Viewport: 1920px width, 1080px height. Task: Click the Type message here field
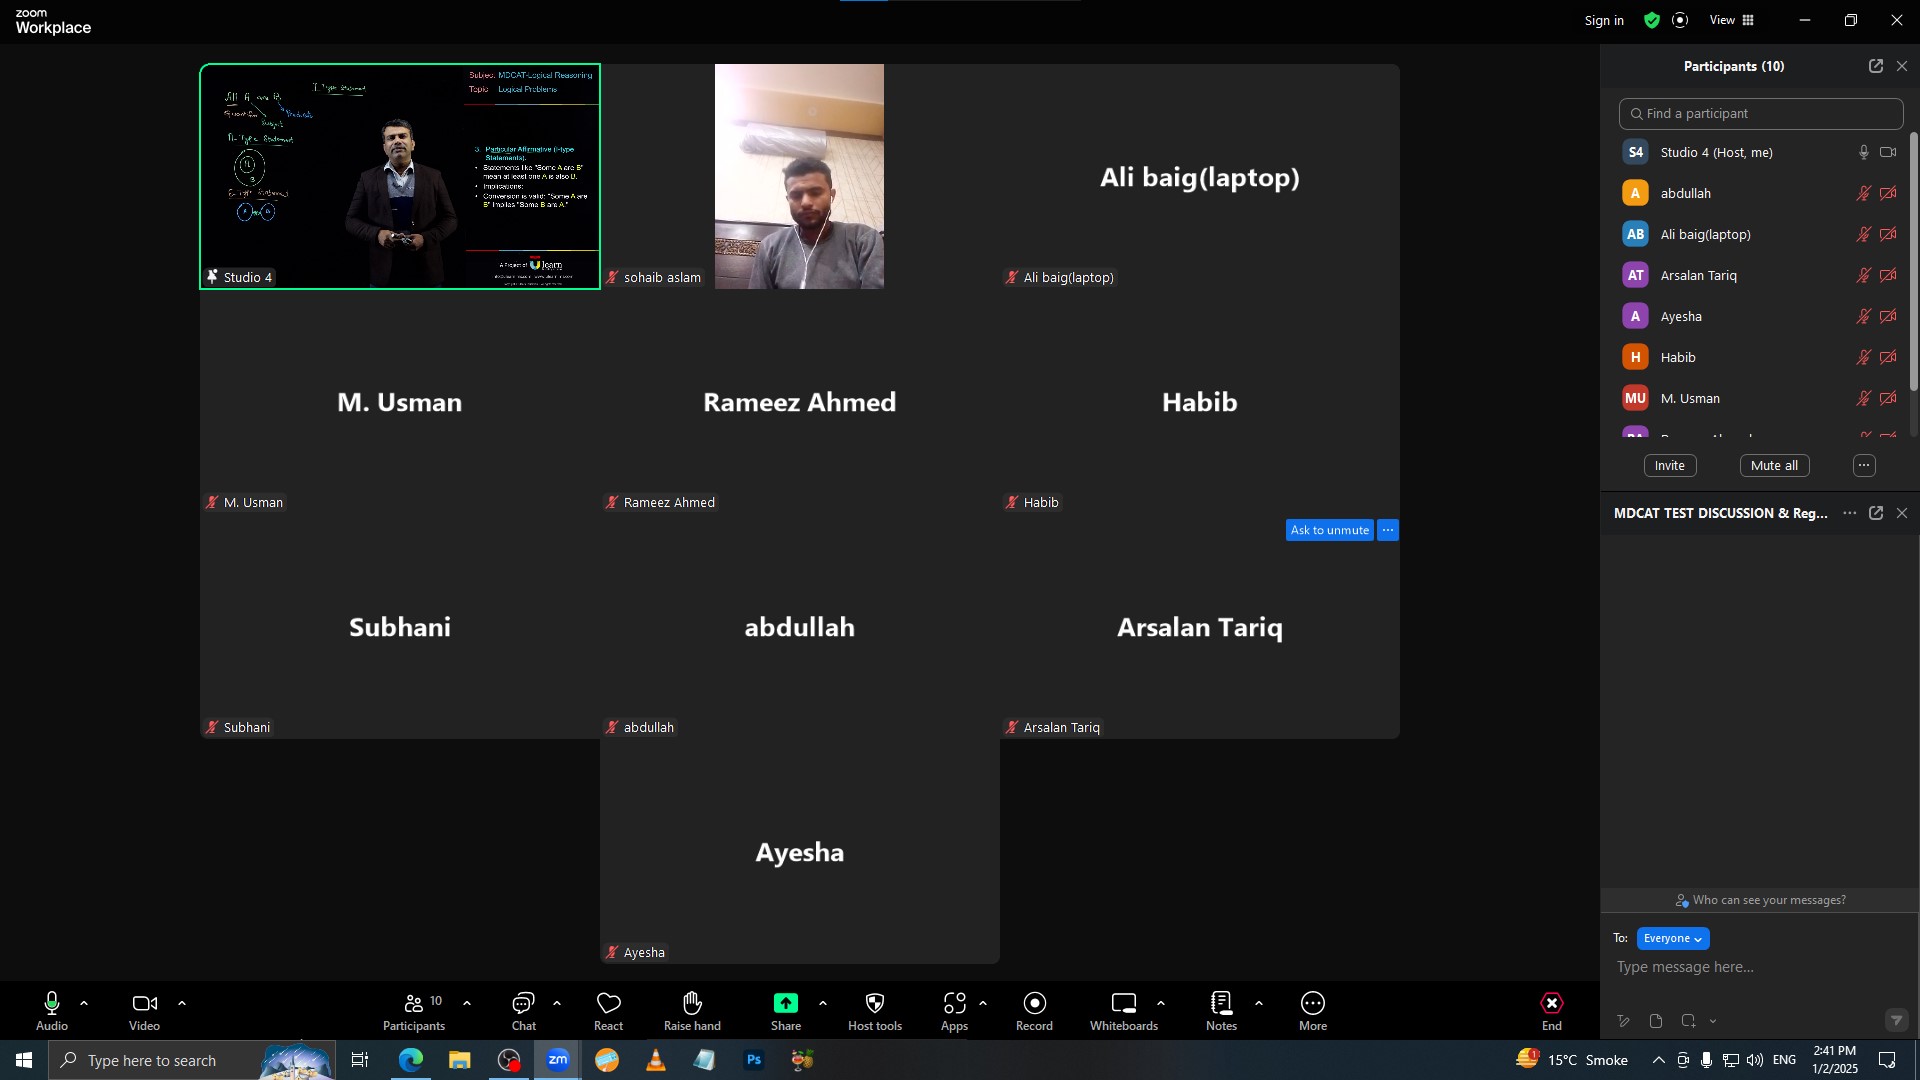pos(1760,968)
